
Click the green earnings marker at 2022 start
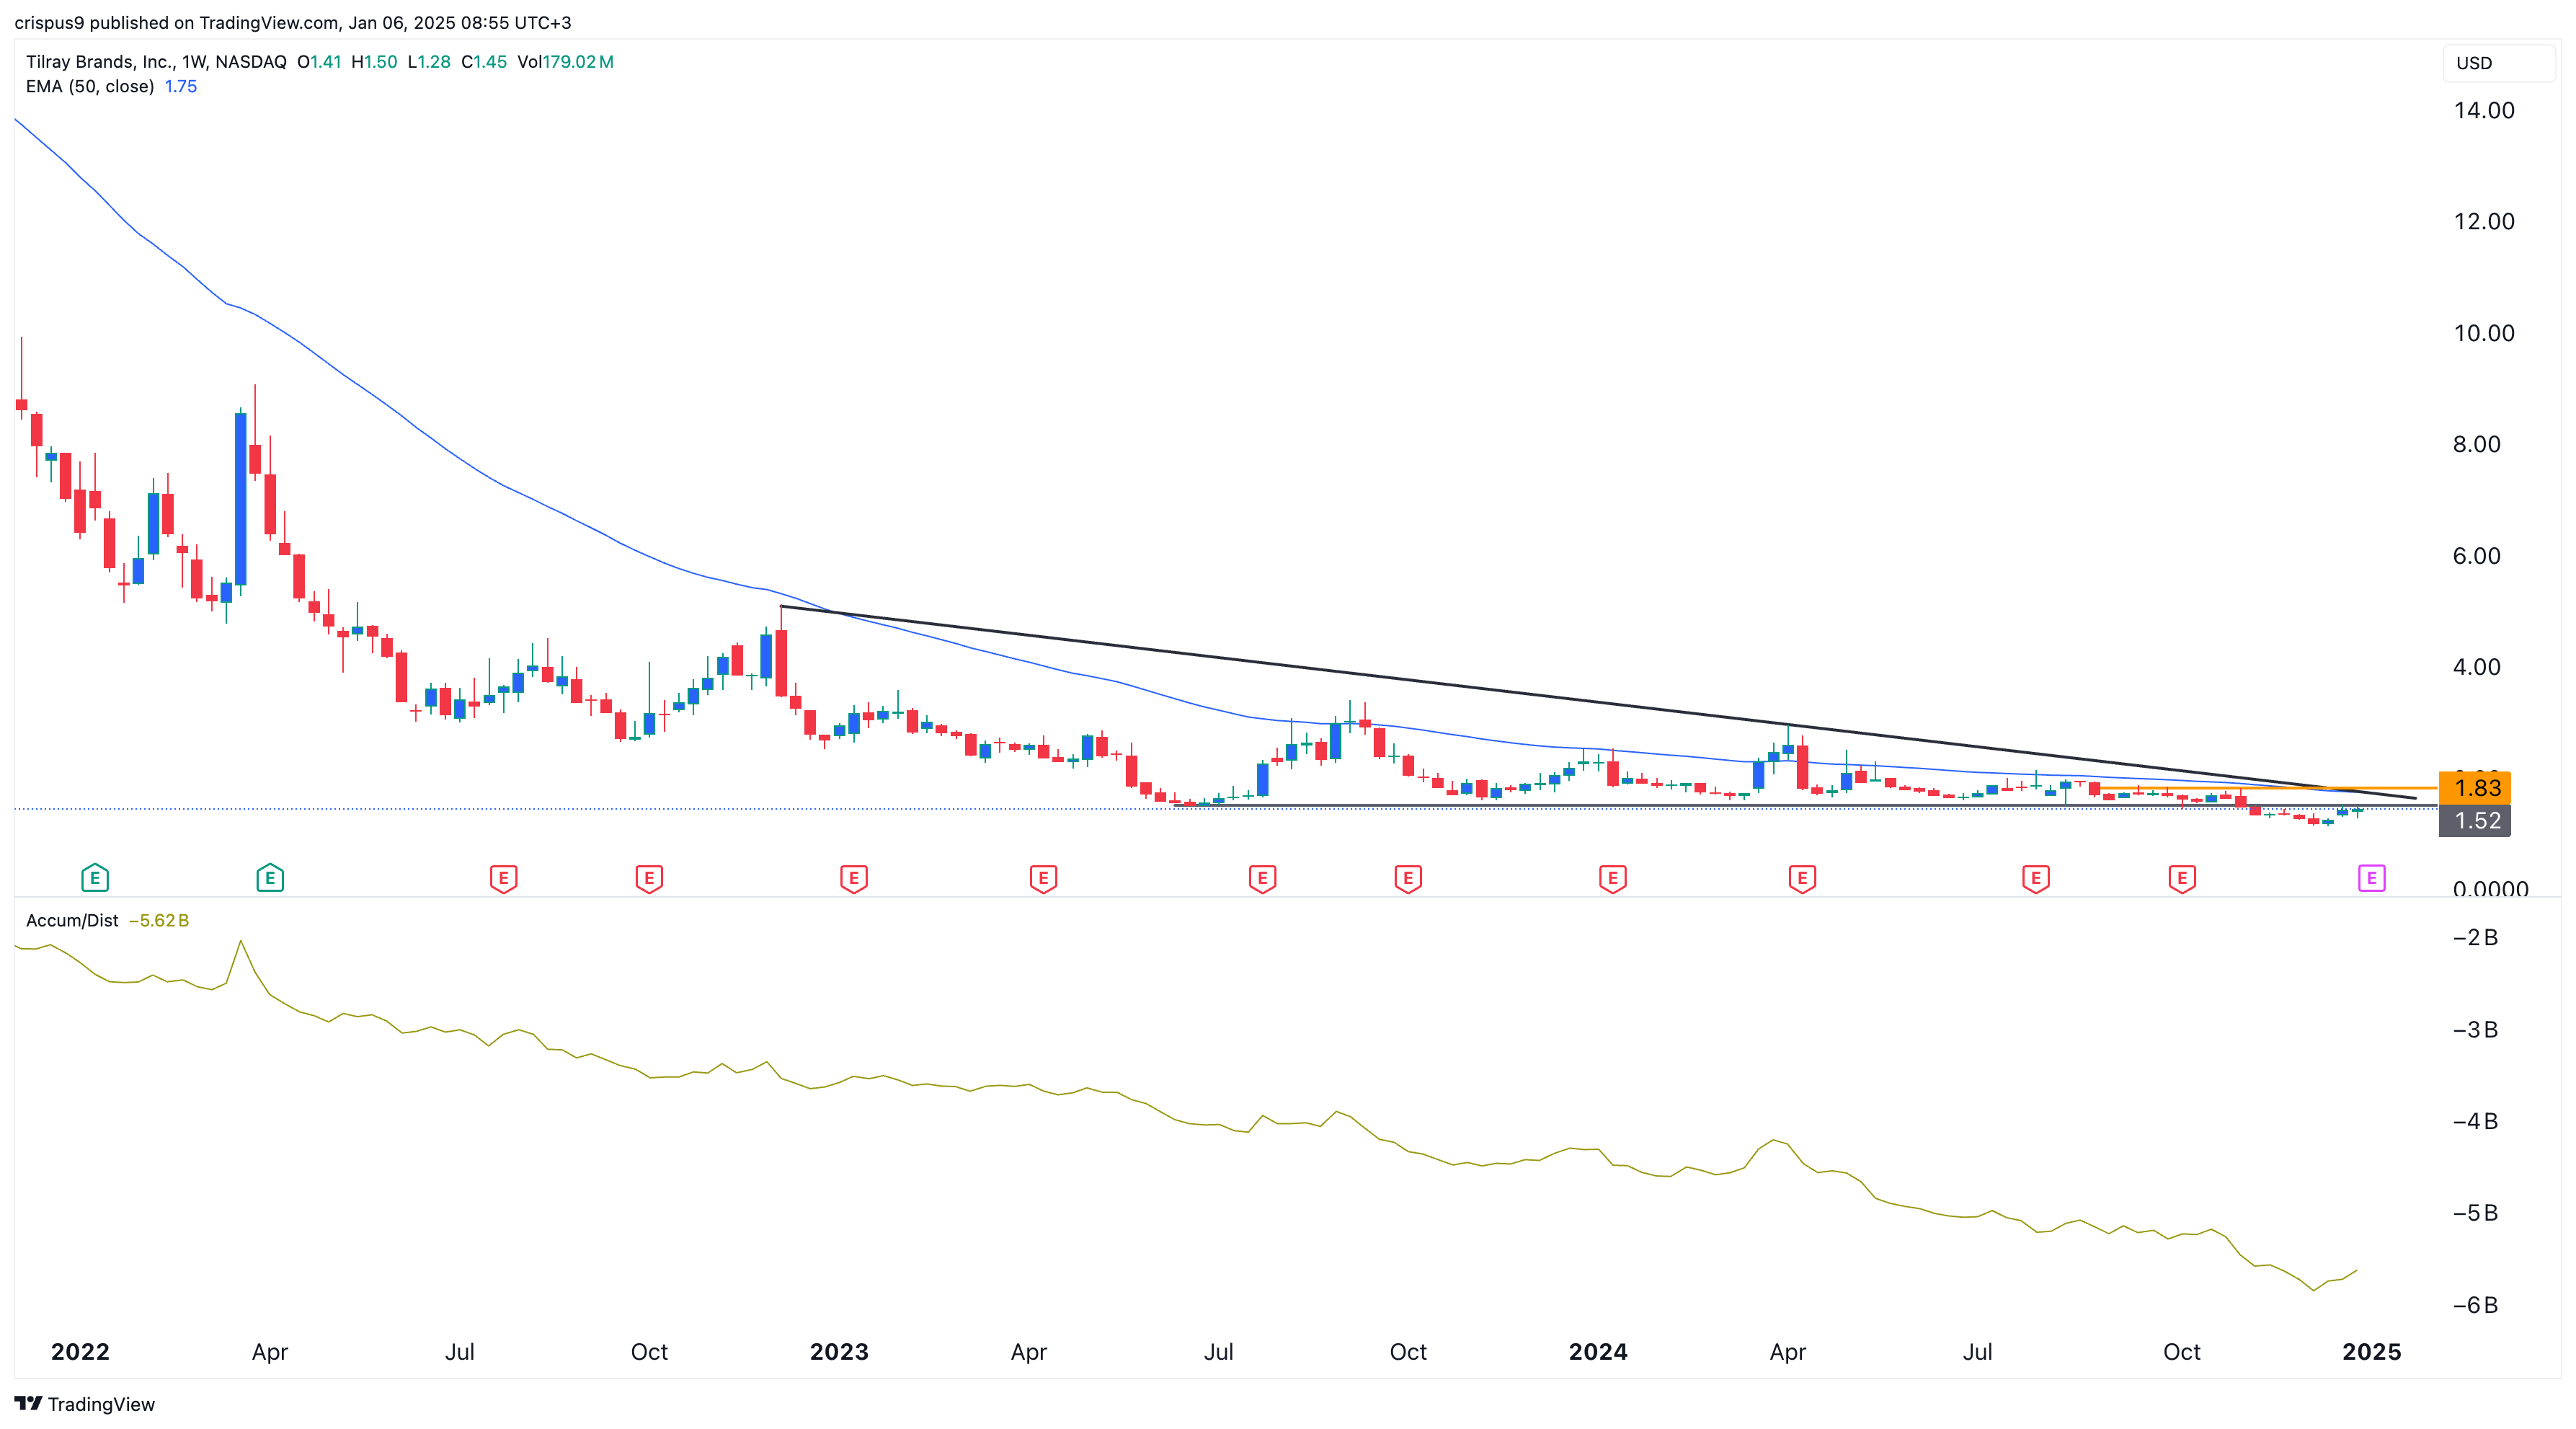pyautogui.click(x=95, y=878)
